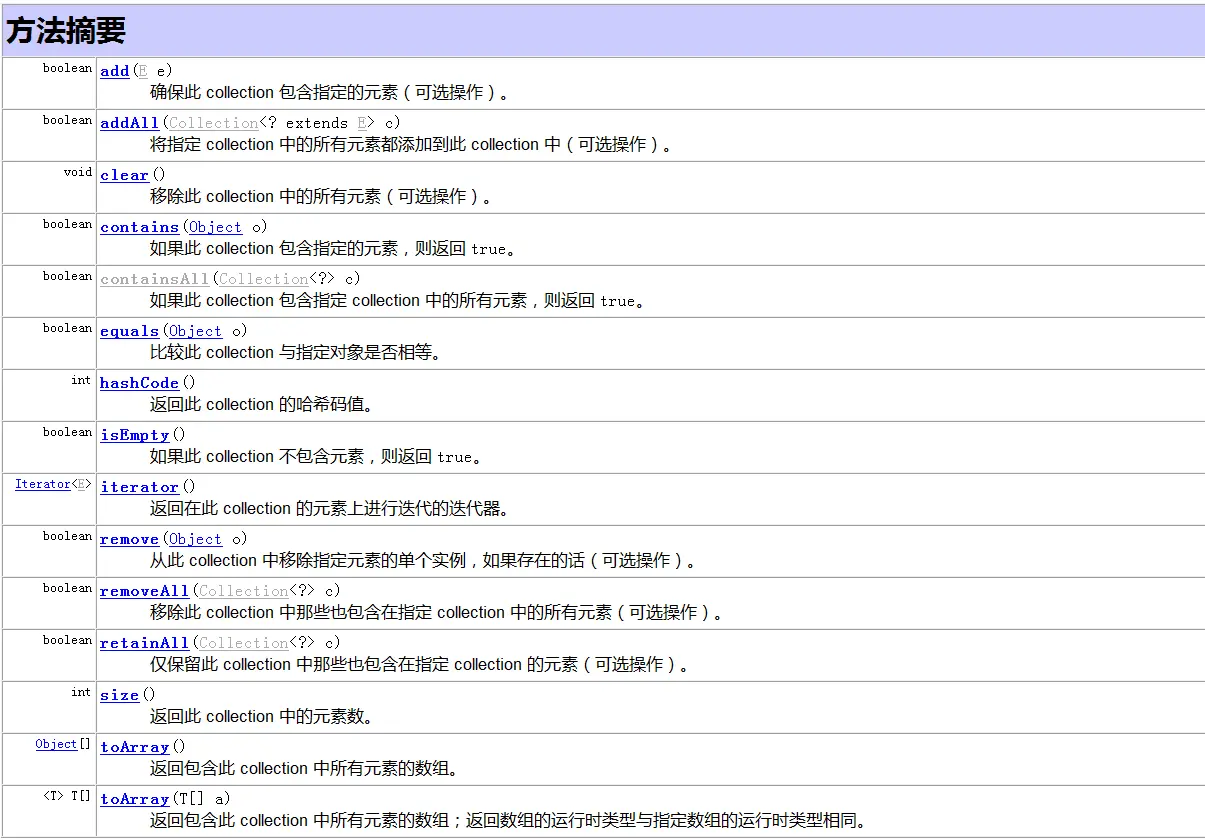Open the removeAll method link
The width and height of the screenshot is (1205, 840).
click(x=145, y=591)
